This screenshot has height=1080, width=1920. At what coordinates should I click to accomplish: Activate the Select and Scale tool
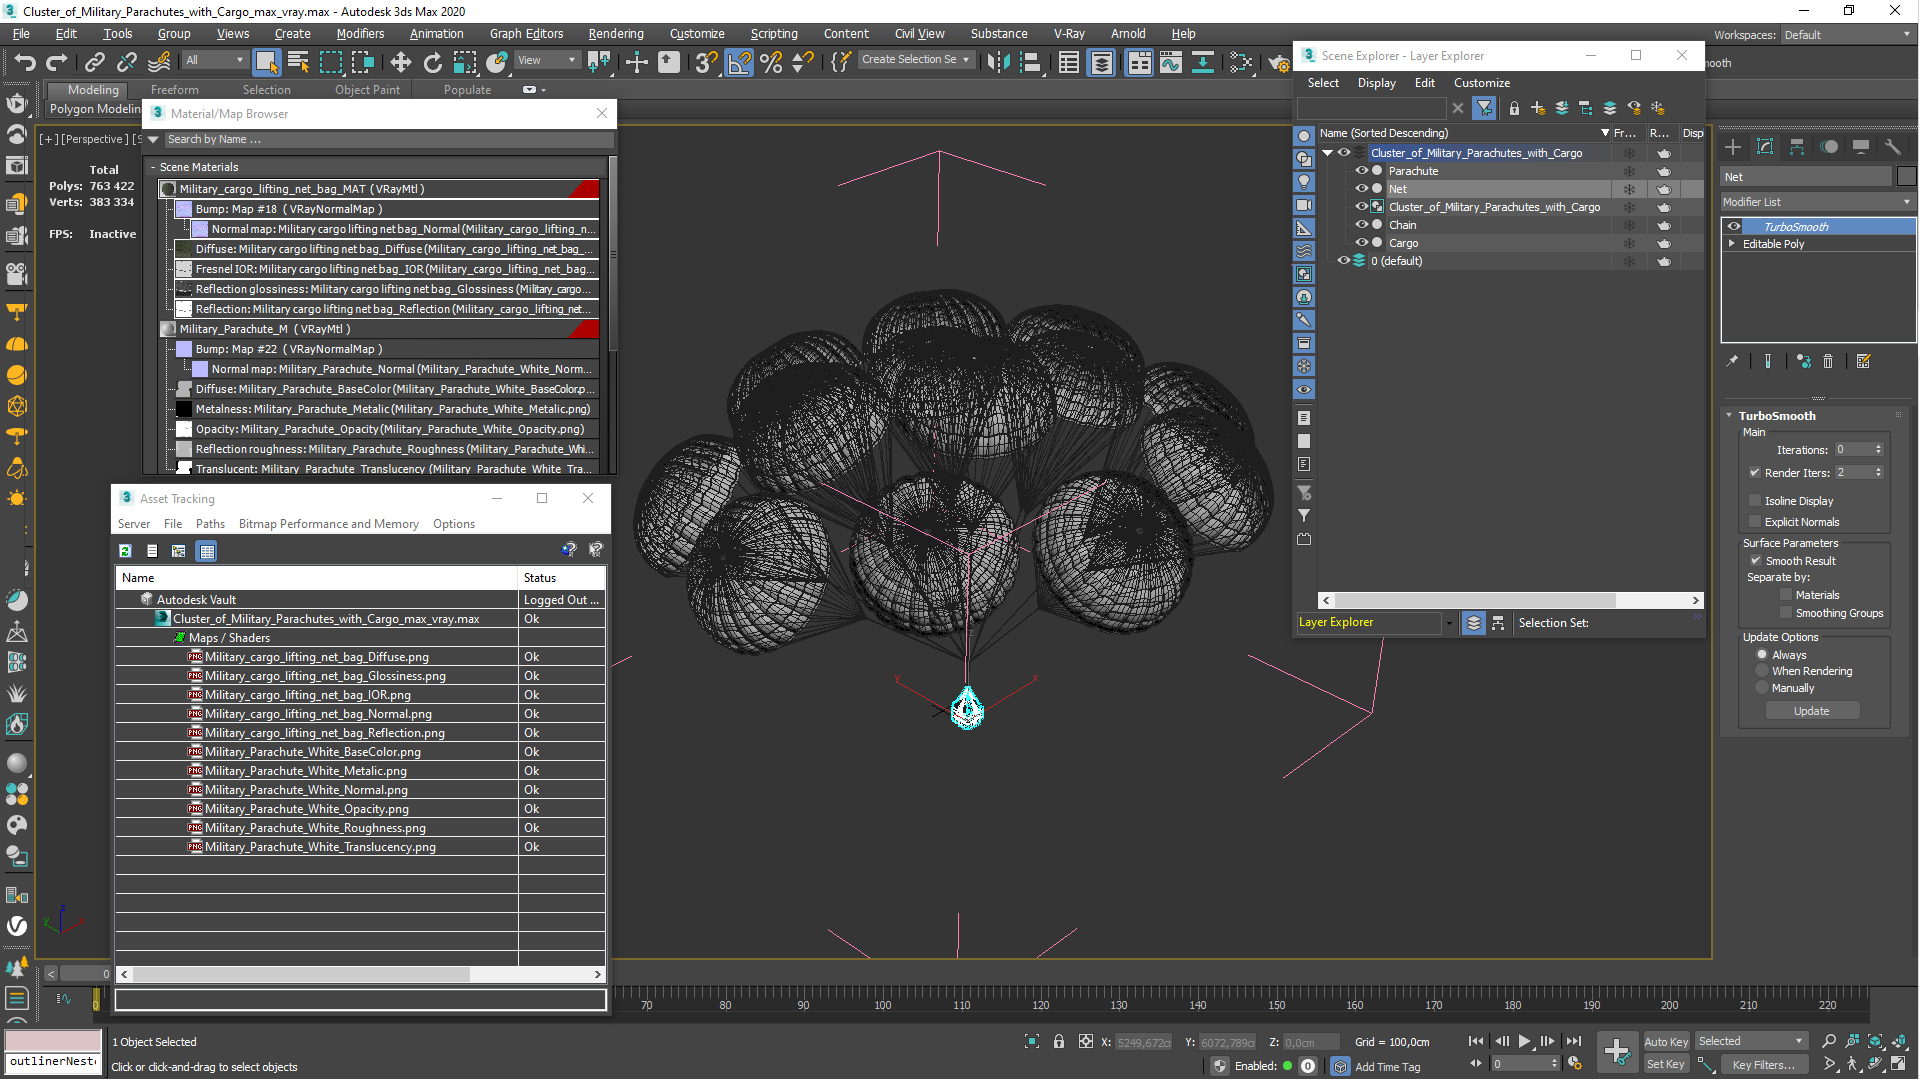tap(465, 62)
